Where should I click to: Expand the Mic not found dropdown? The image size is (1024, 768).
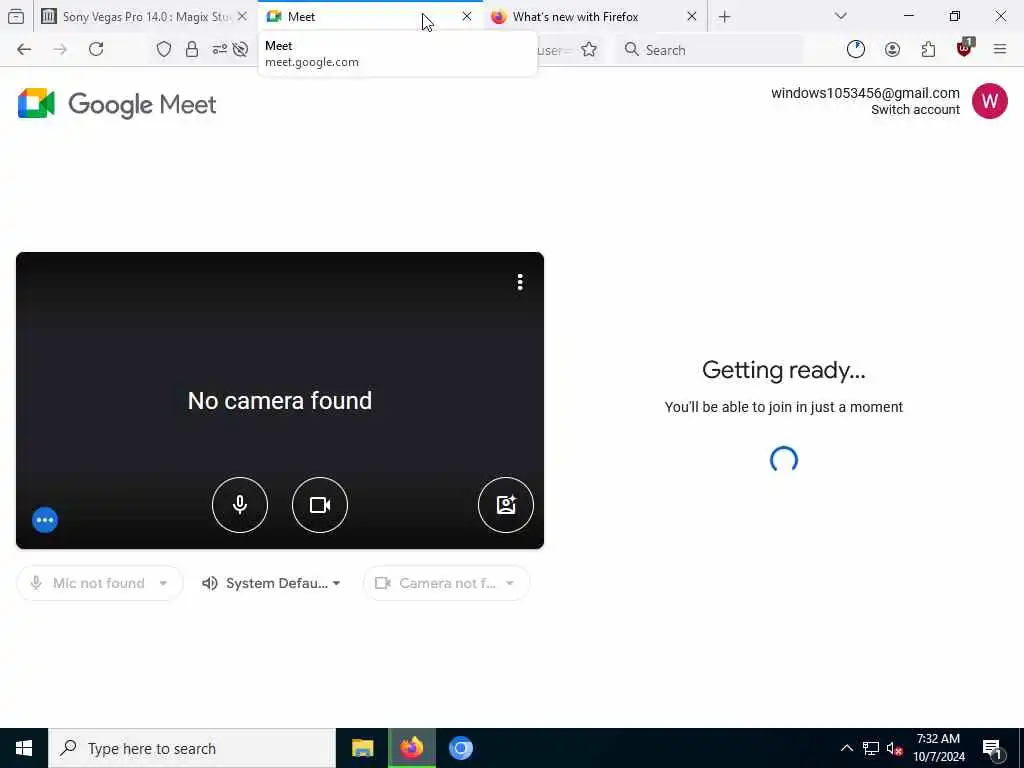click(99, 583)
